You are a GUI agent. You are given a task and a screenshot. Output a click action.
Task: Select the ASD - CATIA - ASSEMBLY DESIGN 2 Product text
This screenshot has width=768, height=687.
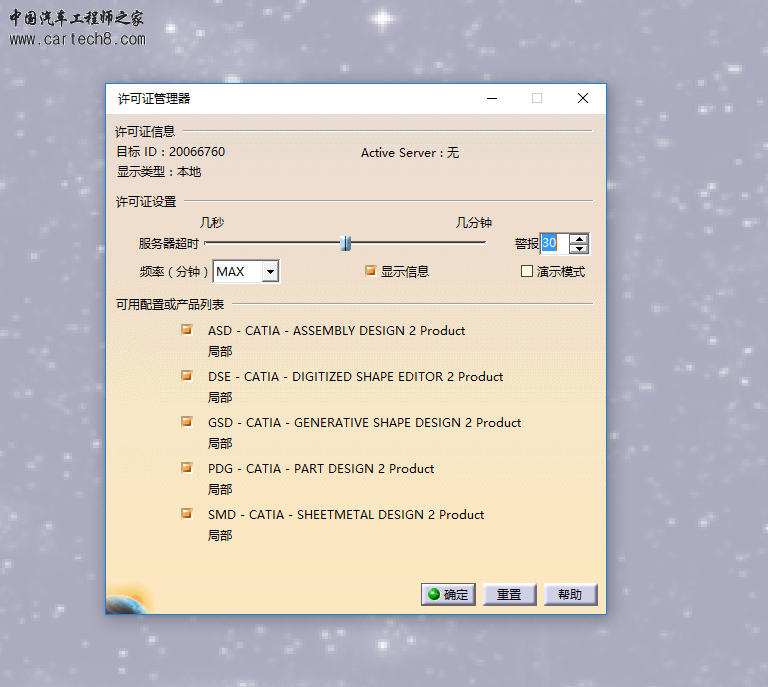(x=336, y=331)
